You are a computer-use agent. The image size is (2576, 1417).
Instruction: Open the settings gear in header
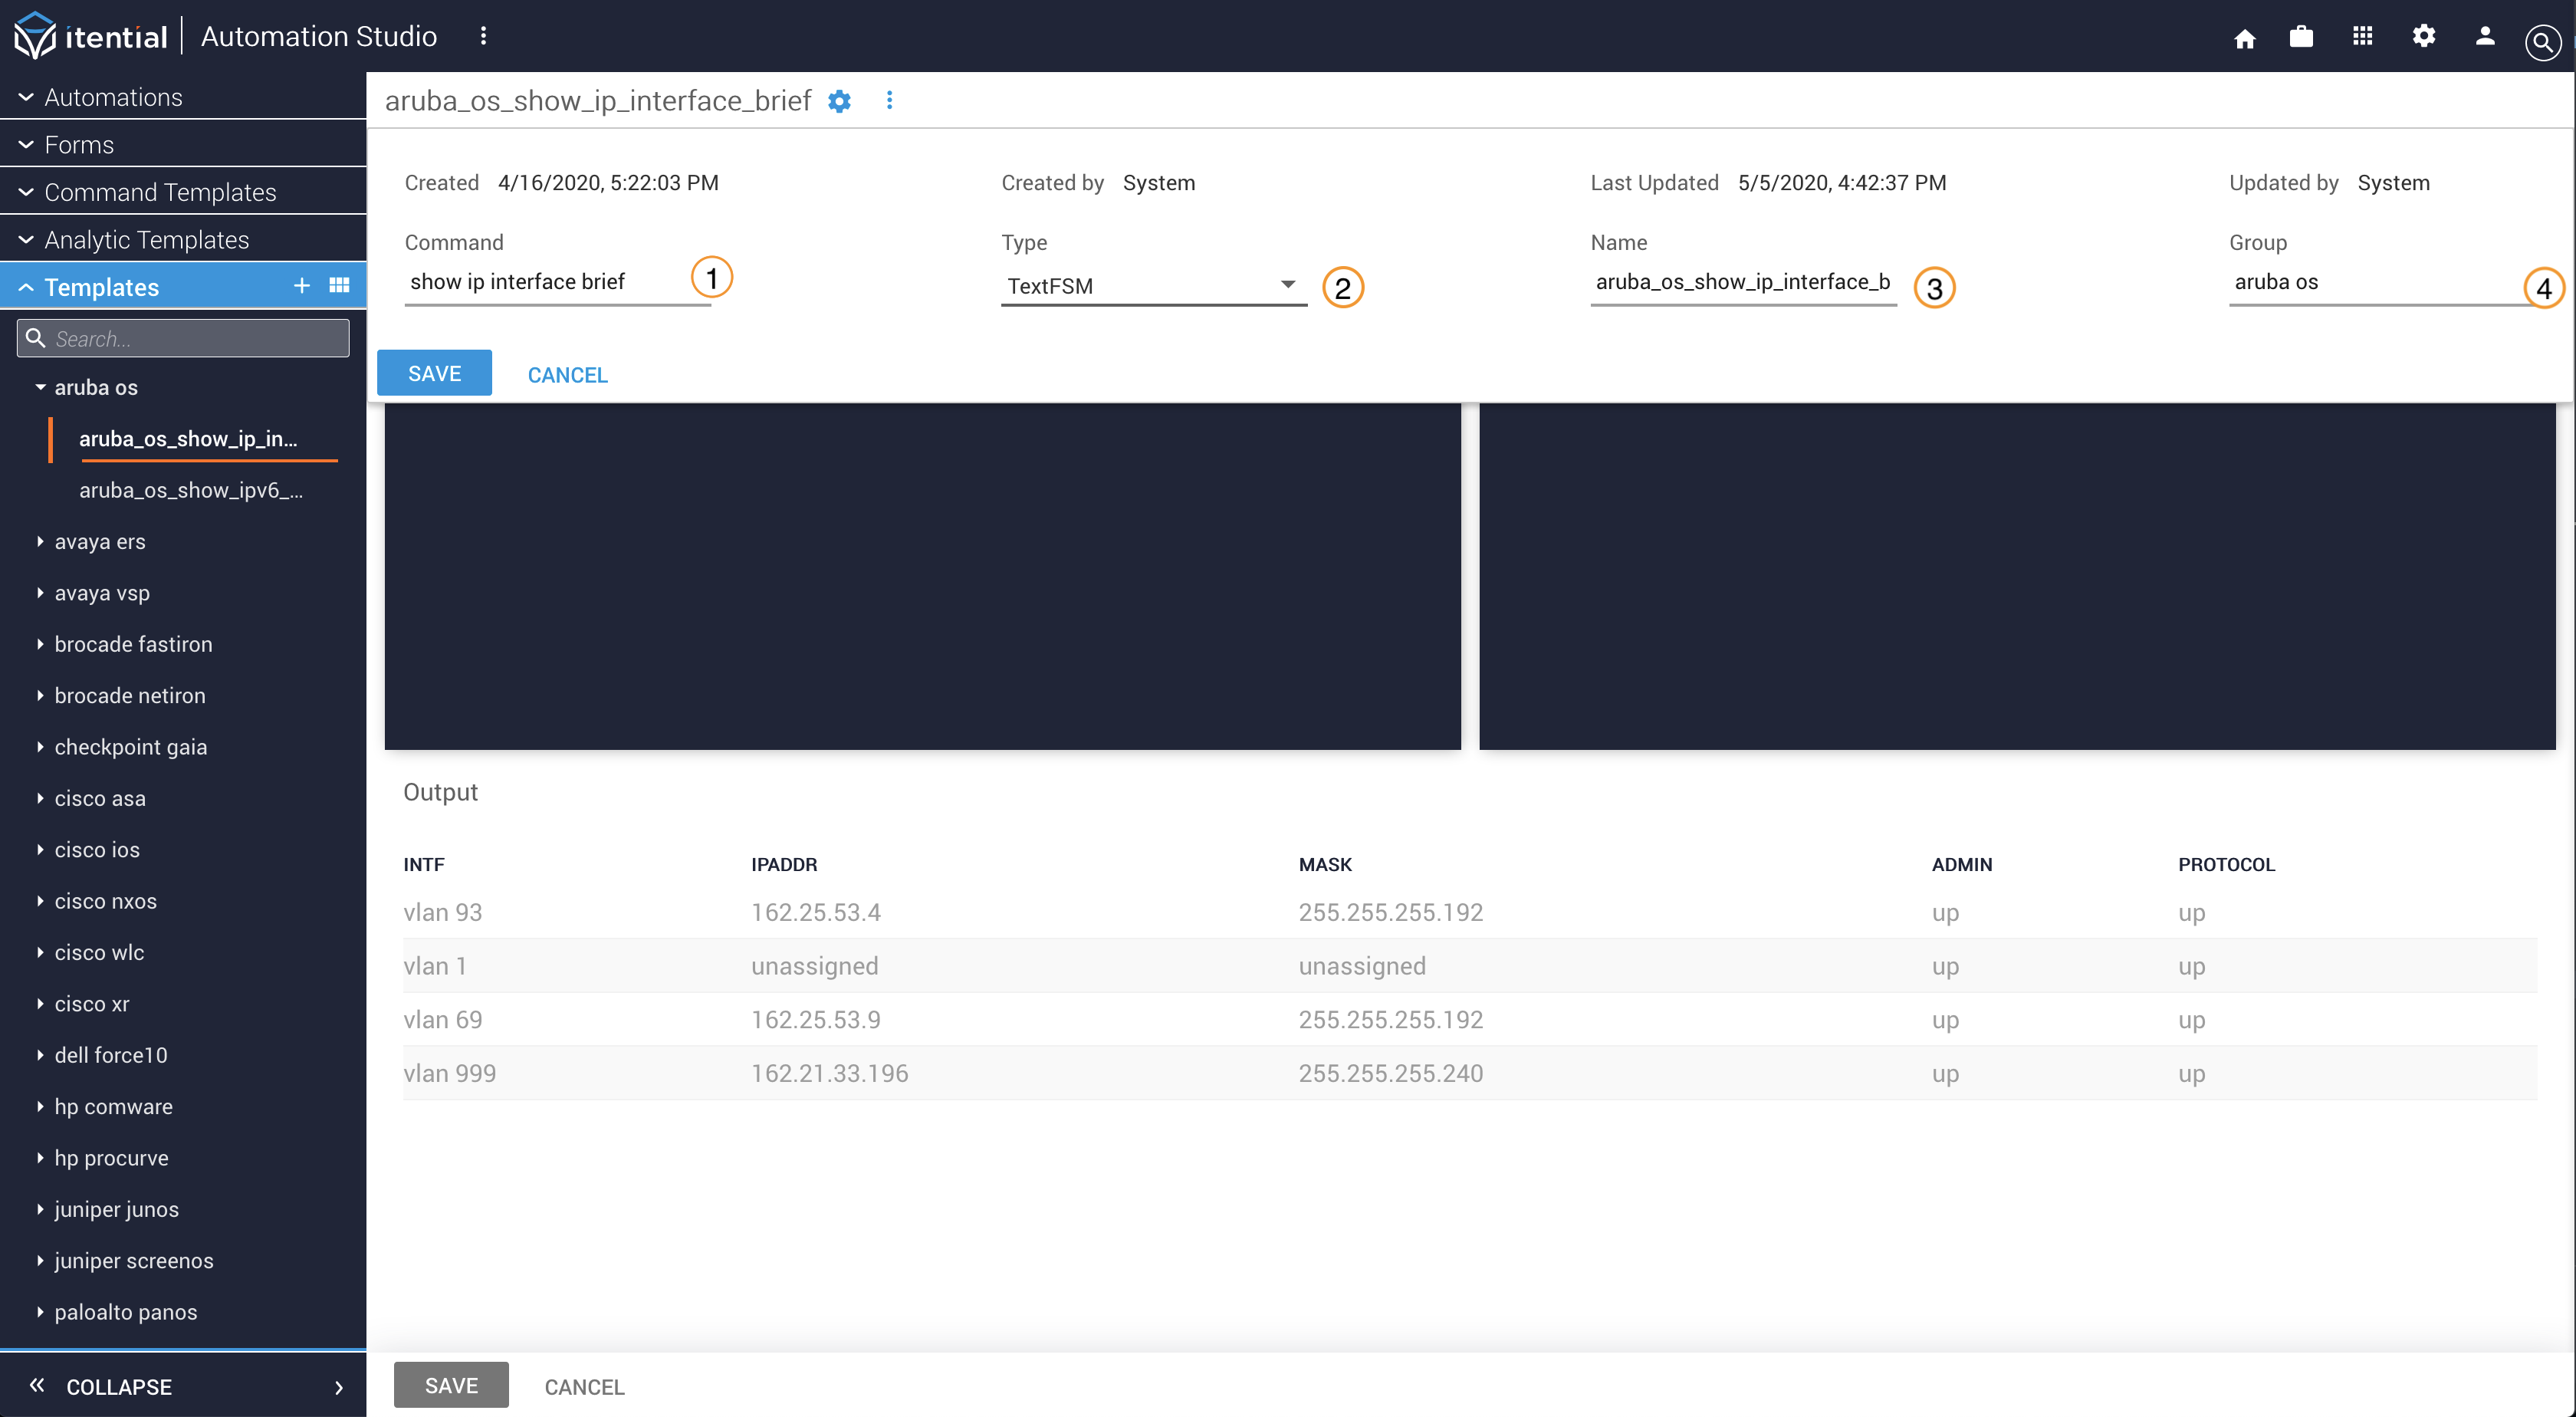2423,37
